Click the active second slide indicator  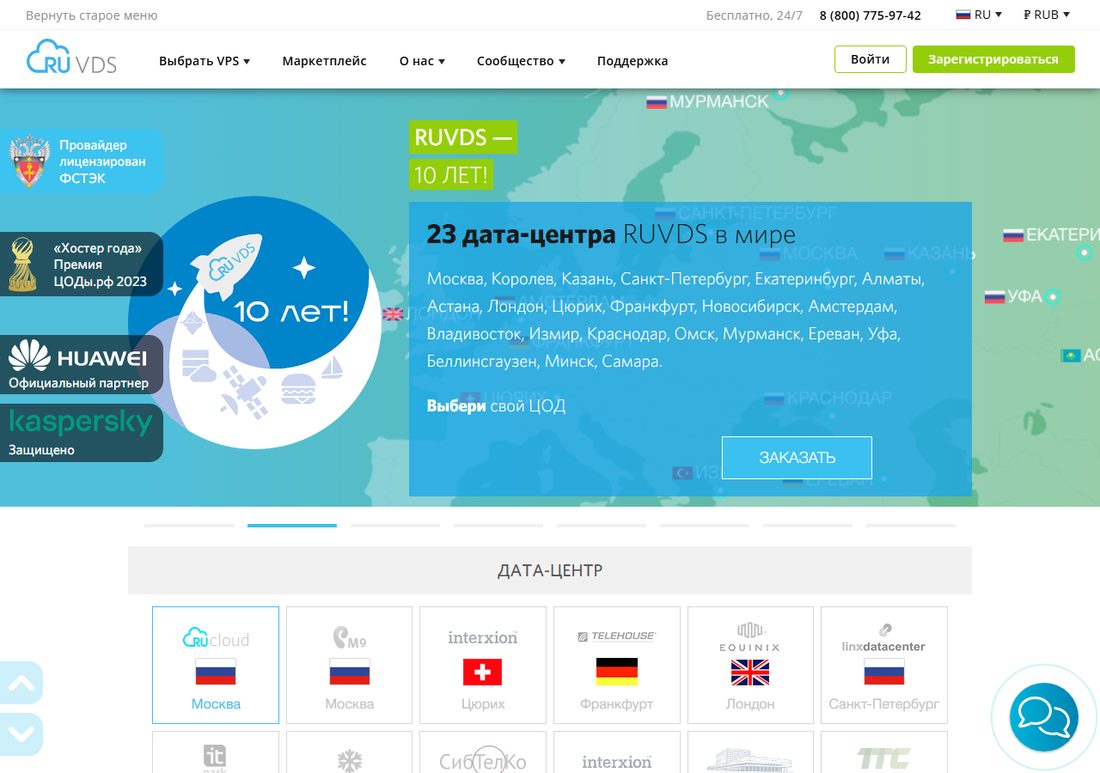292,525
